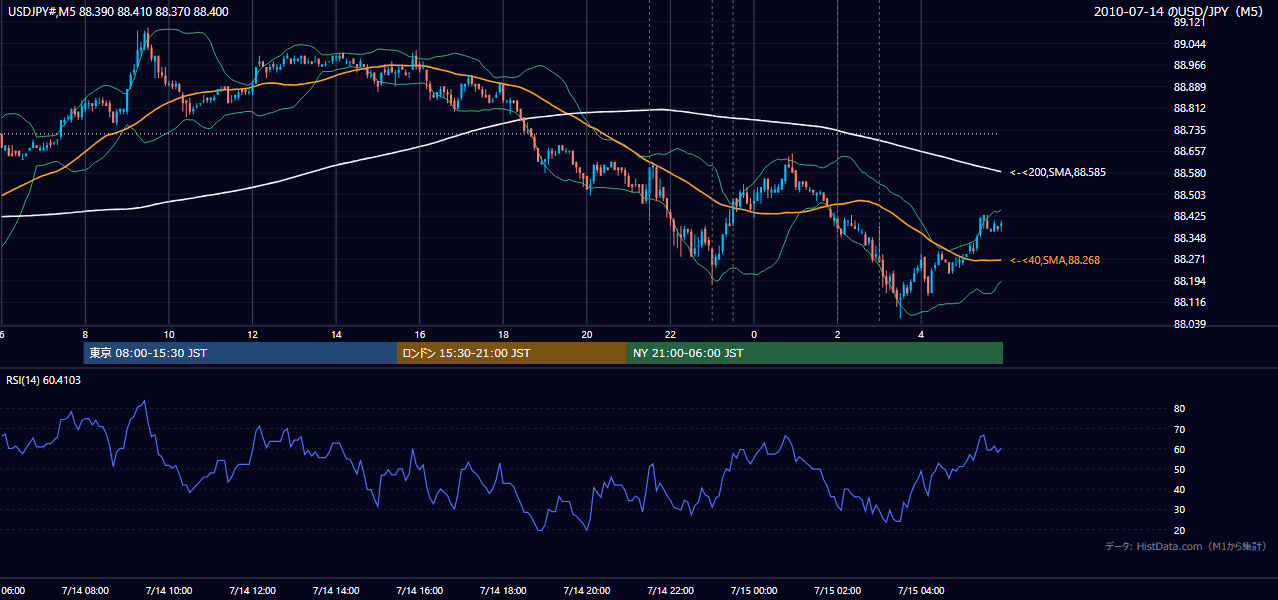Click the 7/14 10:00 bottom time label

click(168, 590)
